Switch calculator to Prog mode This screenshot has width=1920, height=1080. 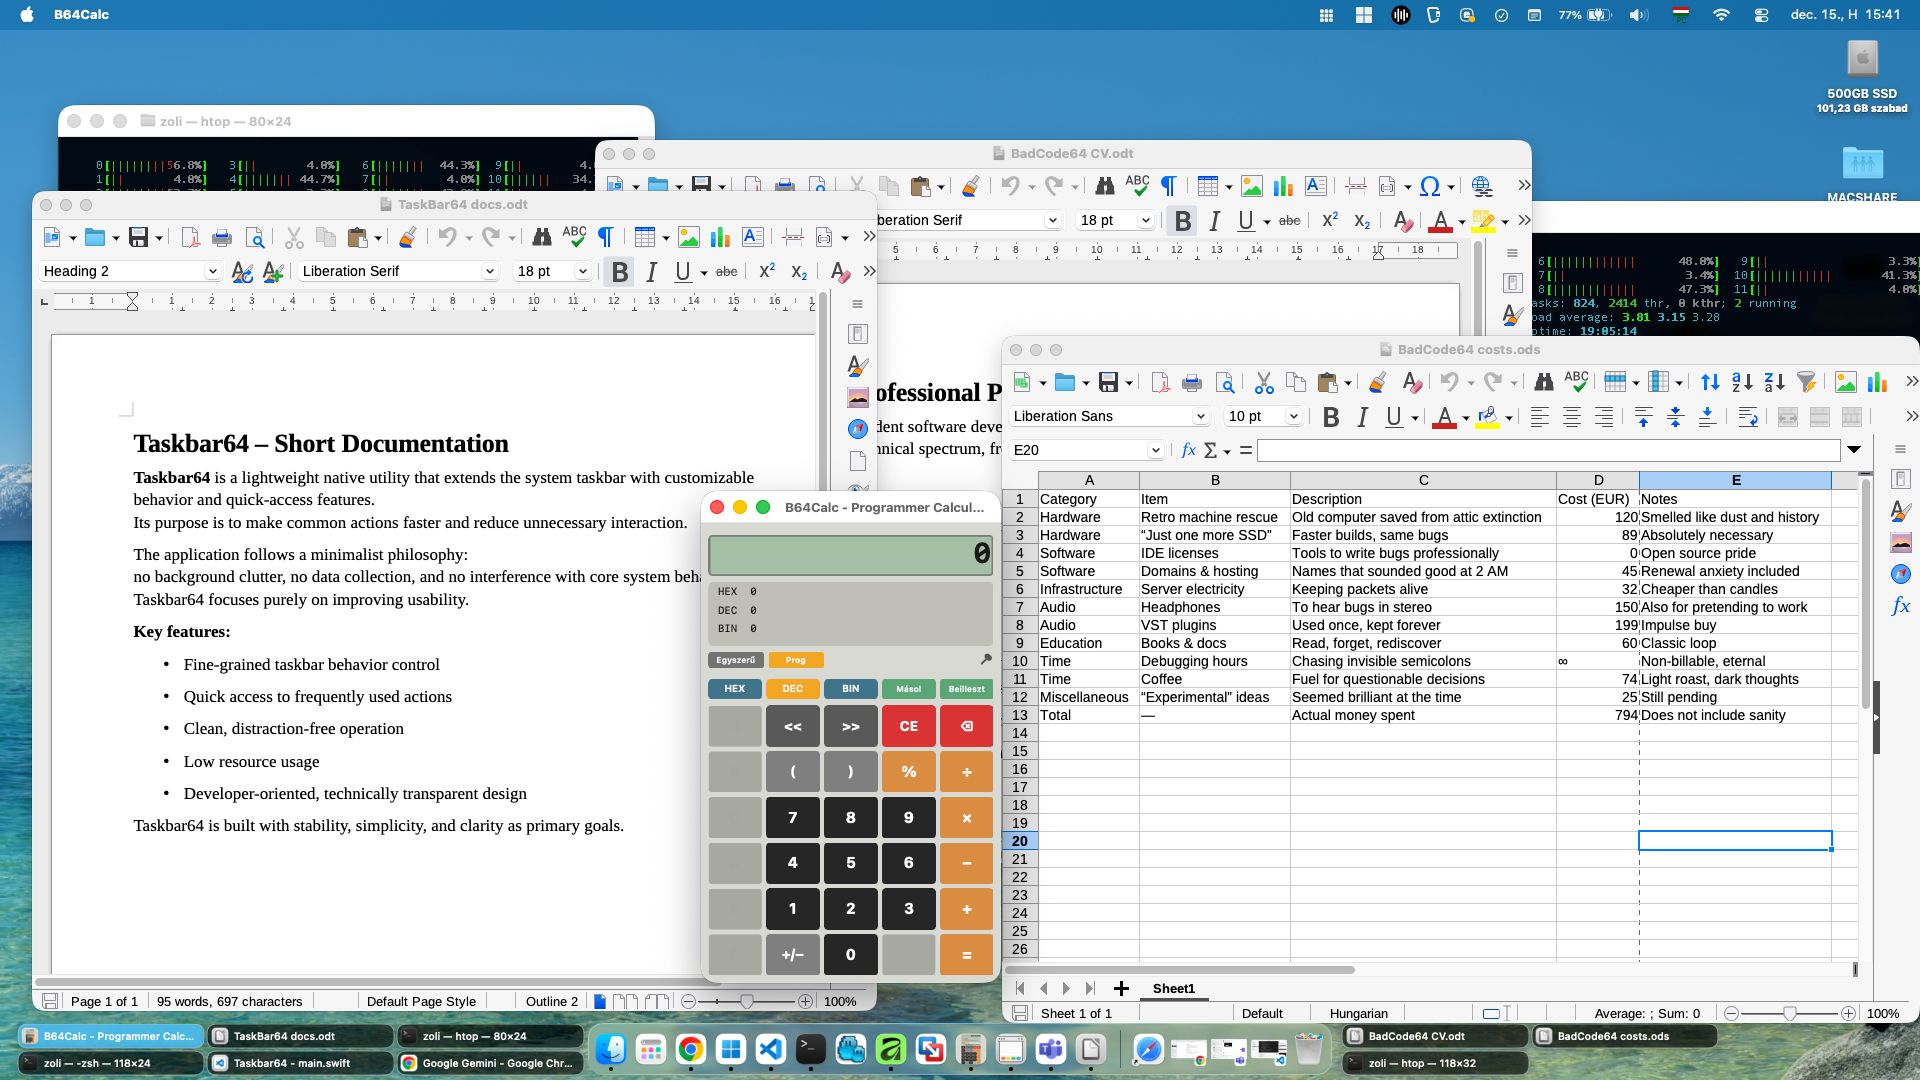pos(795,660)
